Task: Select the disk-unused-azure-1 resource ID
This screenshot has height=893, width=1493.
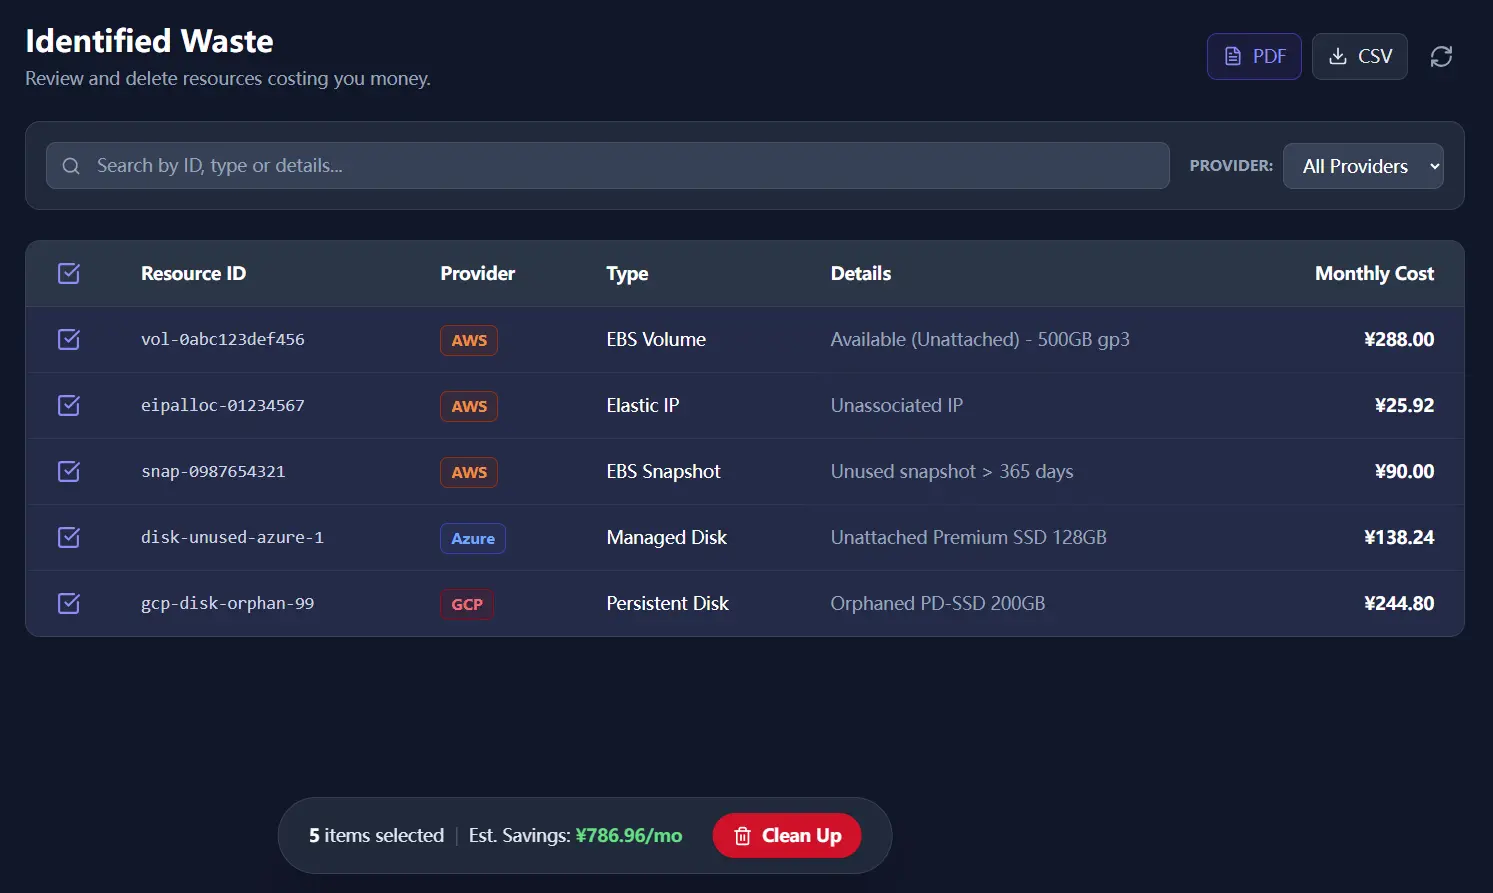Action: (232, 537)
